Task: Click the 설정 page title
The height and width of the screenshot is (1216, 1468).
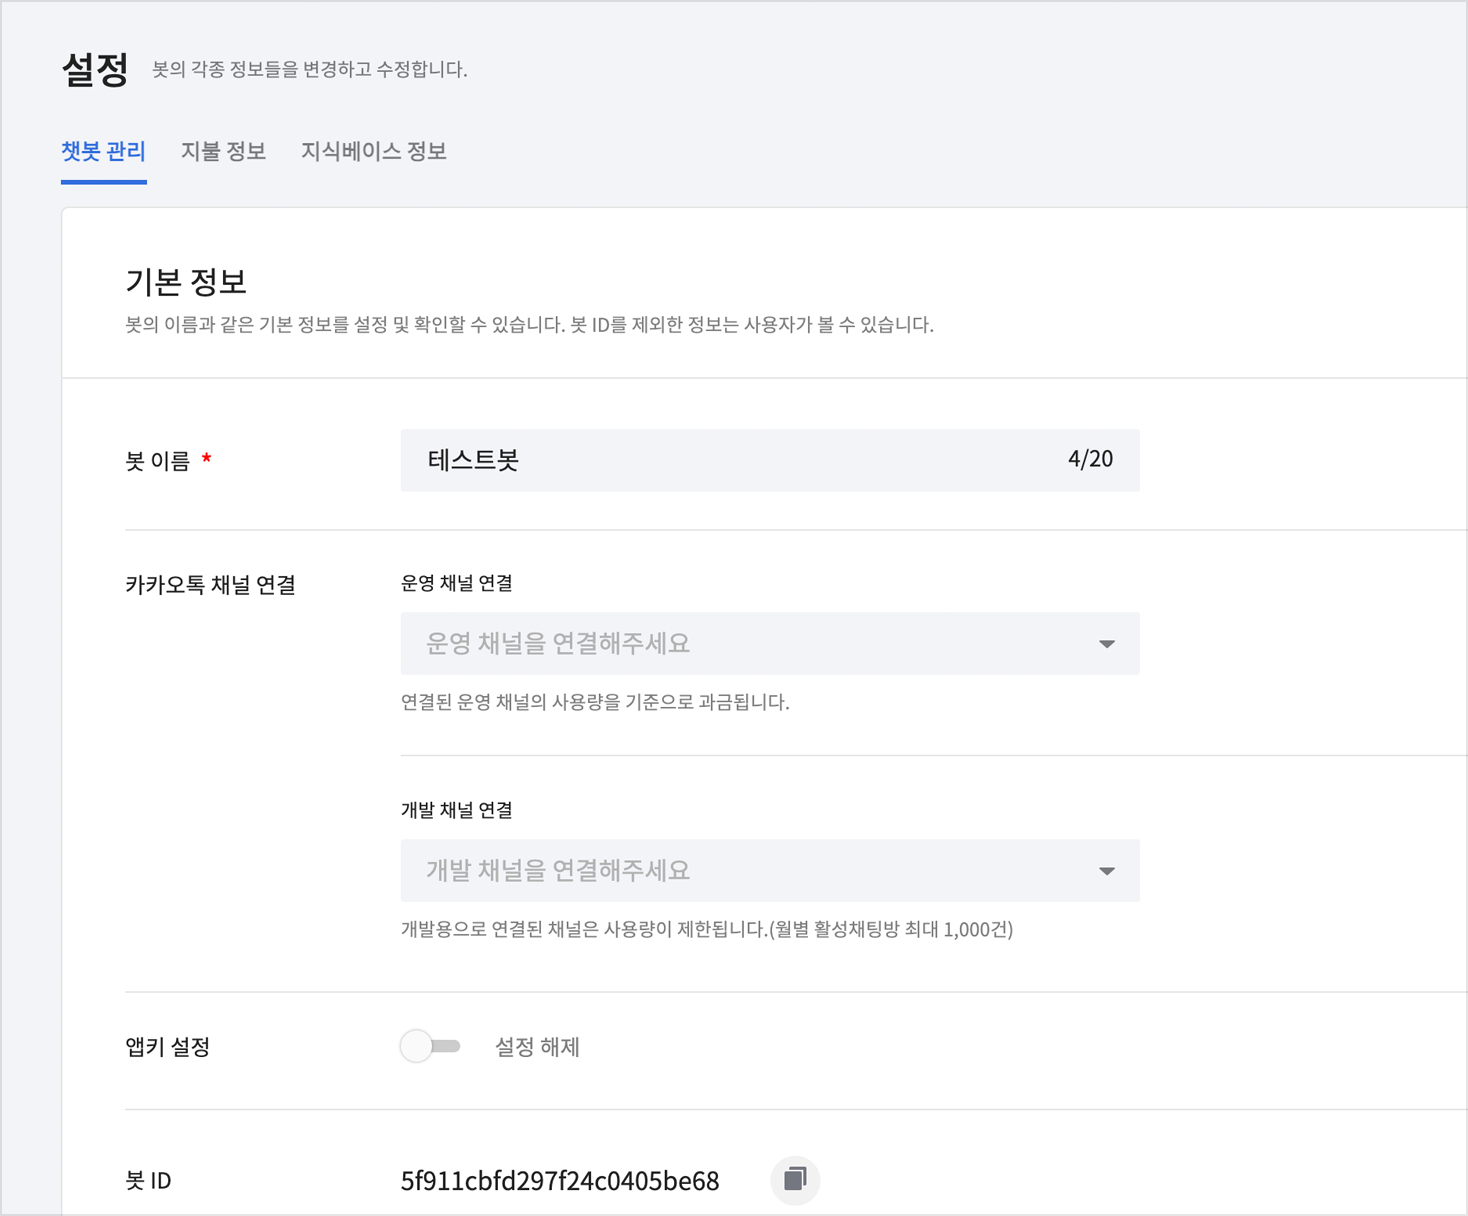Action: (x=95, y=70)
